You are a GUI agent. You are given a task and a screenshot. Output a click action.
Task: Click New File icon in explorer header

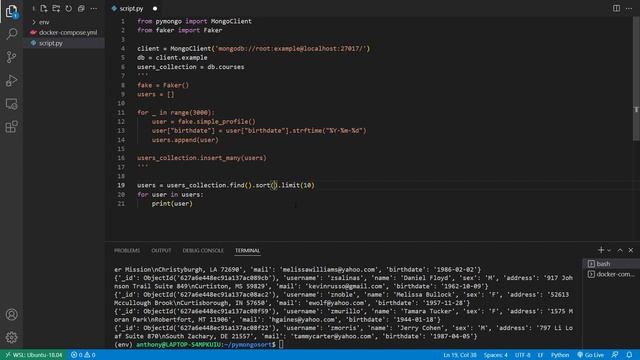click(44, 9)
